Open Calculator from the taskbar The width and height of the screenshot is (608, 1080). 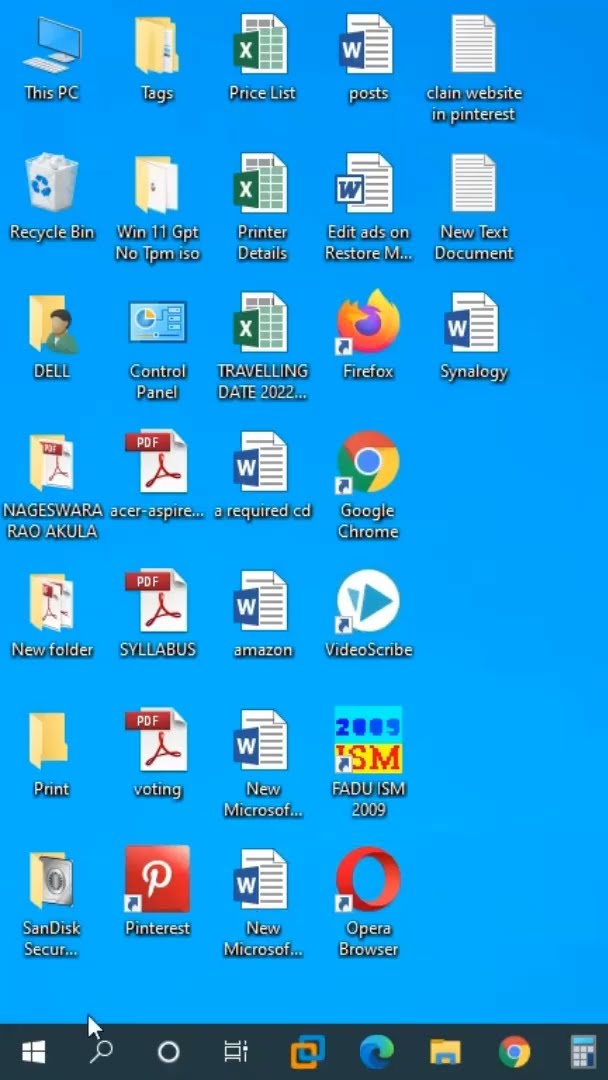(583, 1052)
